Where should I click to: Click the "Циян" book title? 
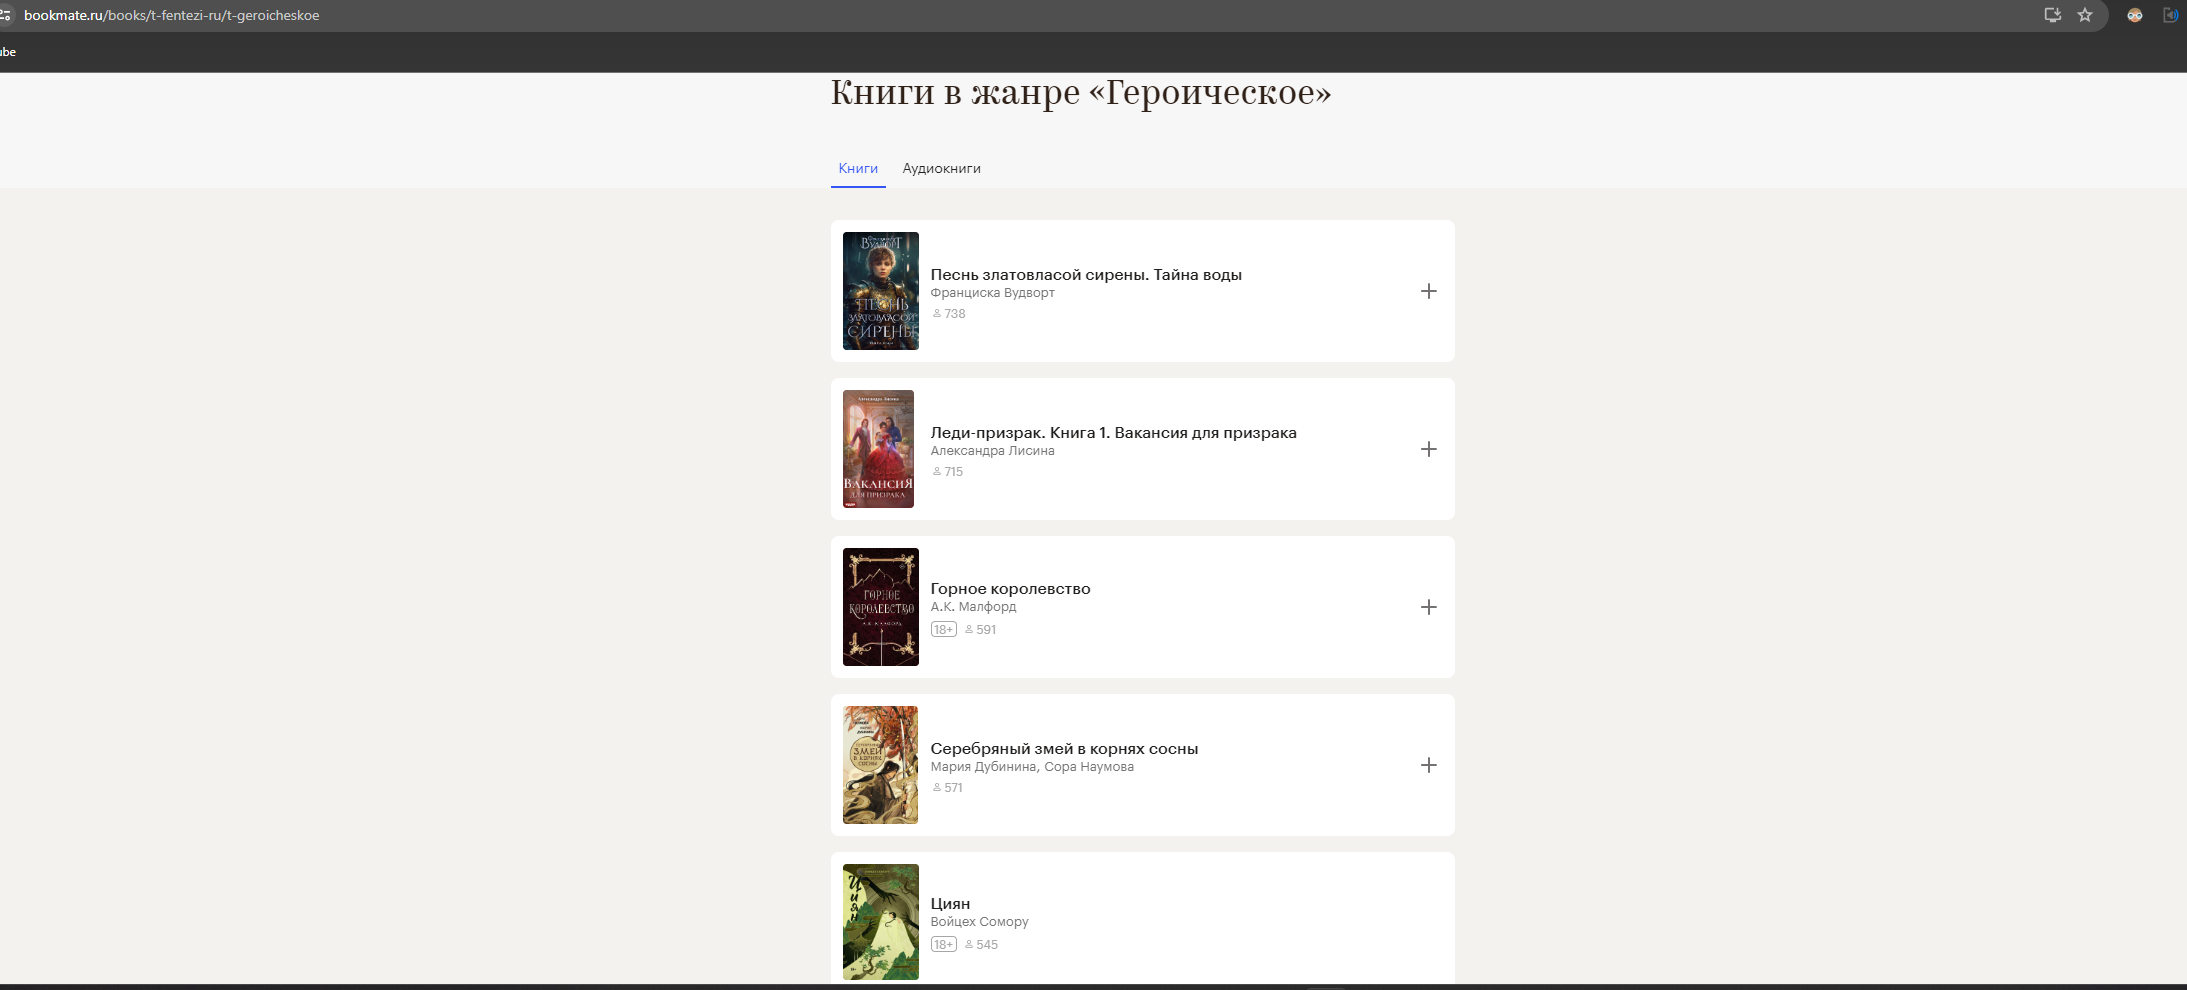point(950,904)
